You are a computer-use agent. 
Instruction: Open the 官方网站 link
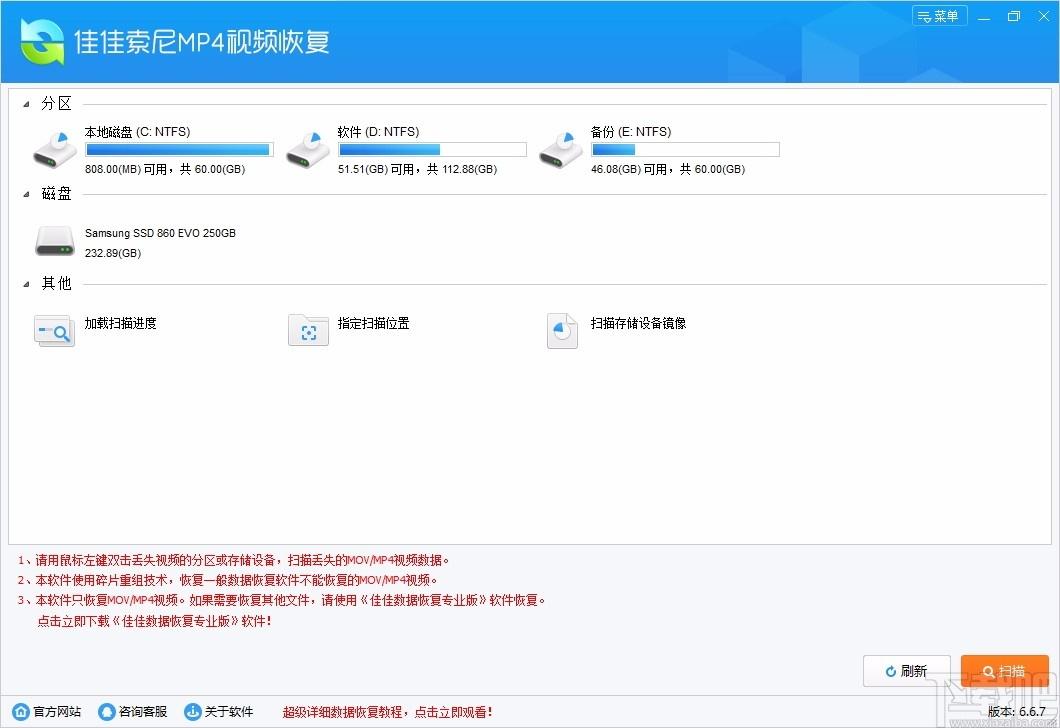click(x=57, y=712)
